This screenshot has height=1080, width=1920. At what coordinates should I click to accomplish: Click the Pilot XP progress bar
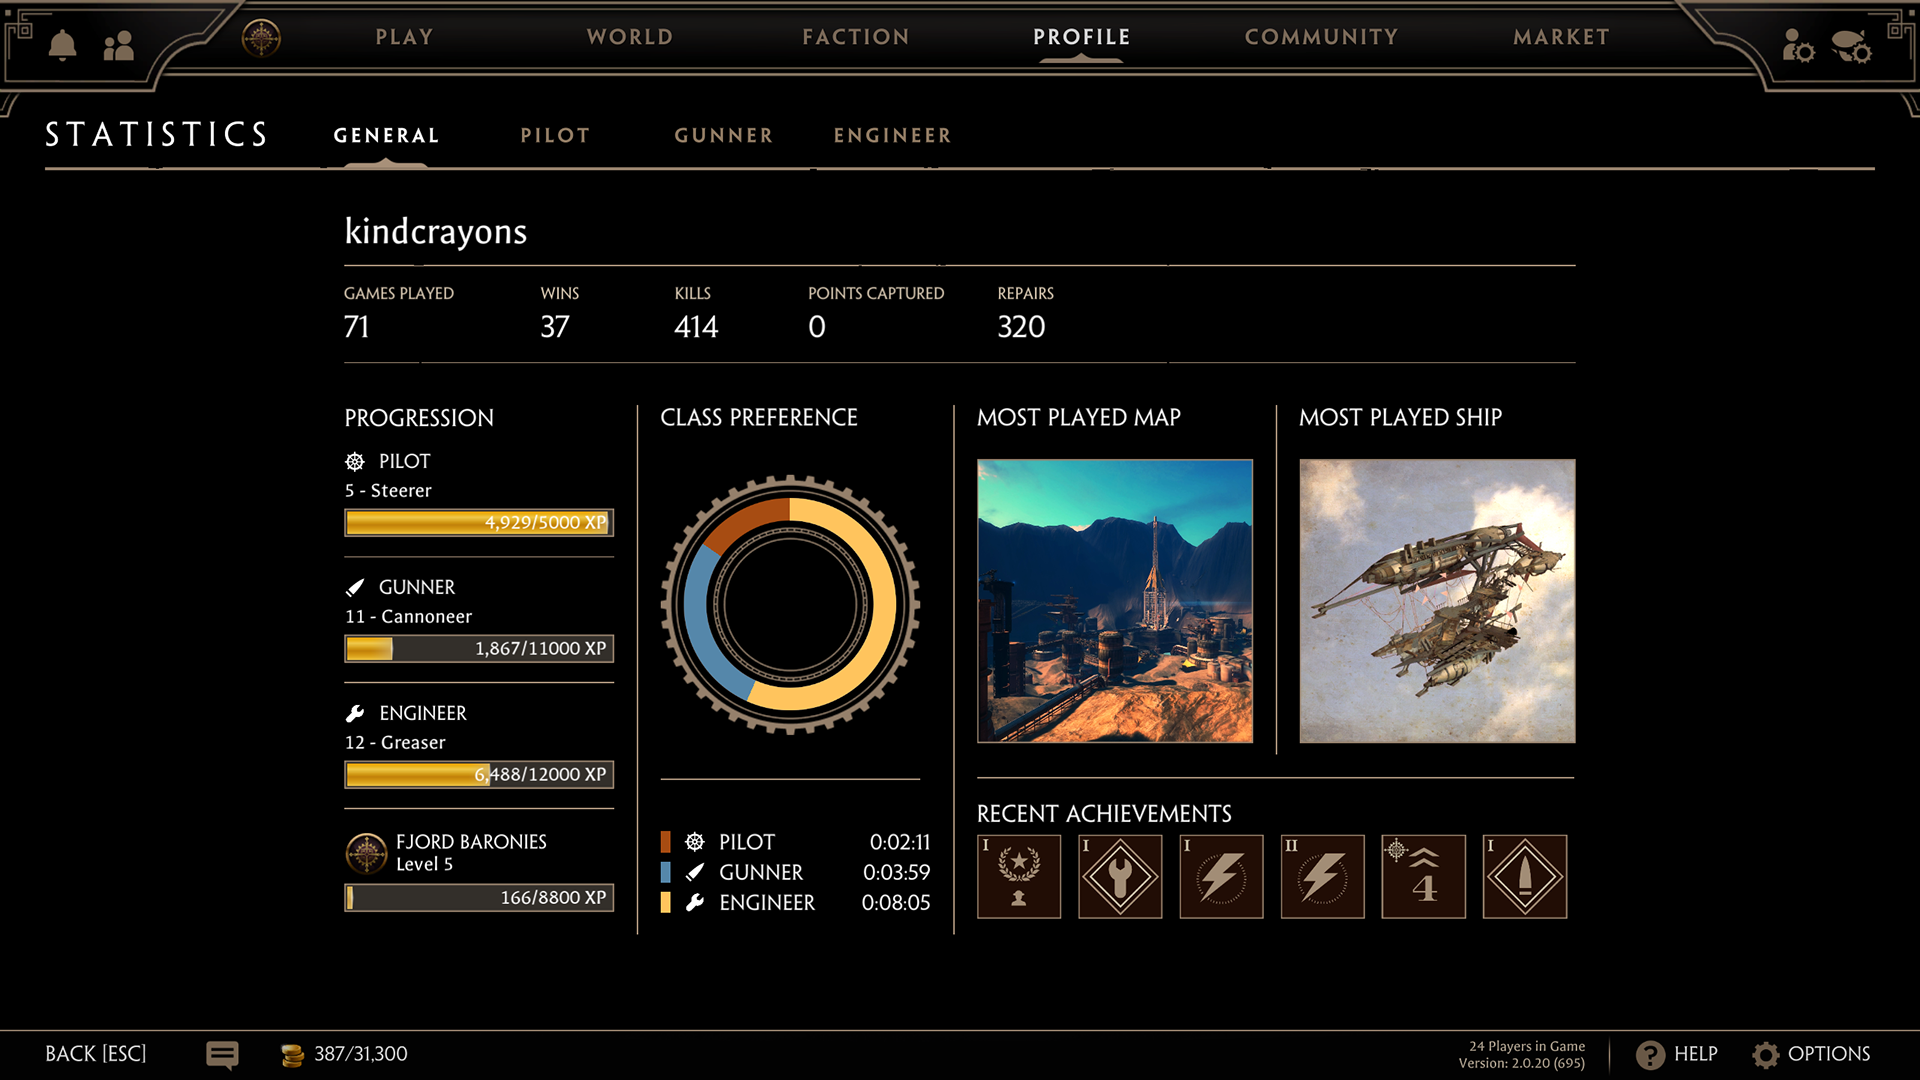[x=479, y=522]
